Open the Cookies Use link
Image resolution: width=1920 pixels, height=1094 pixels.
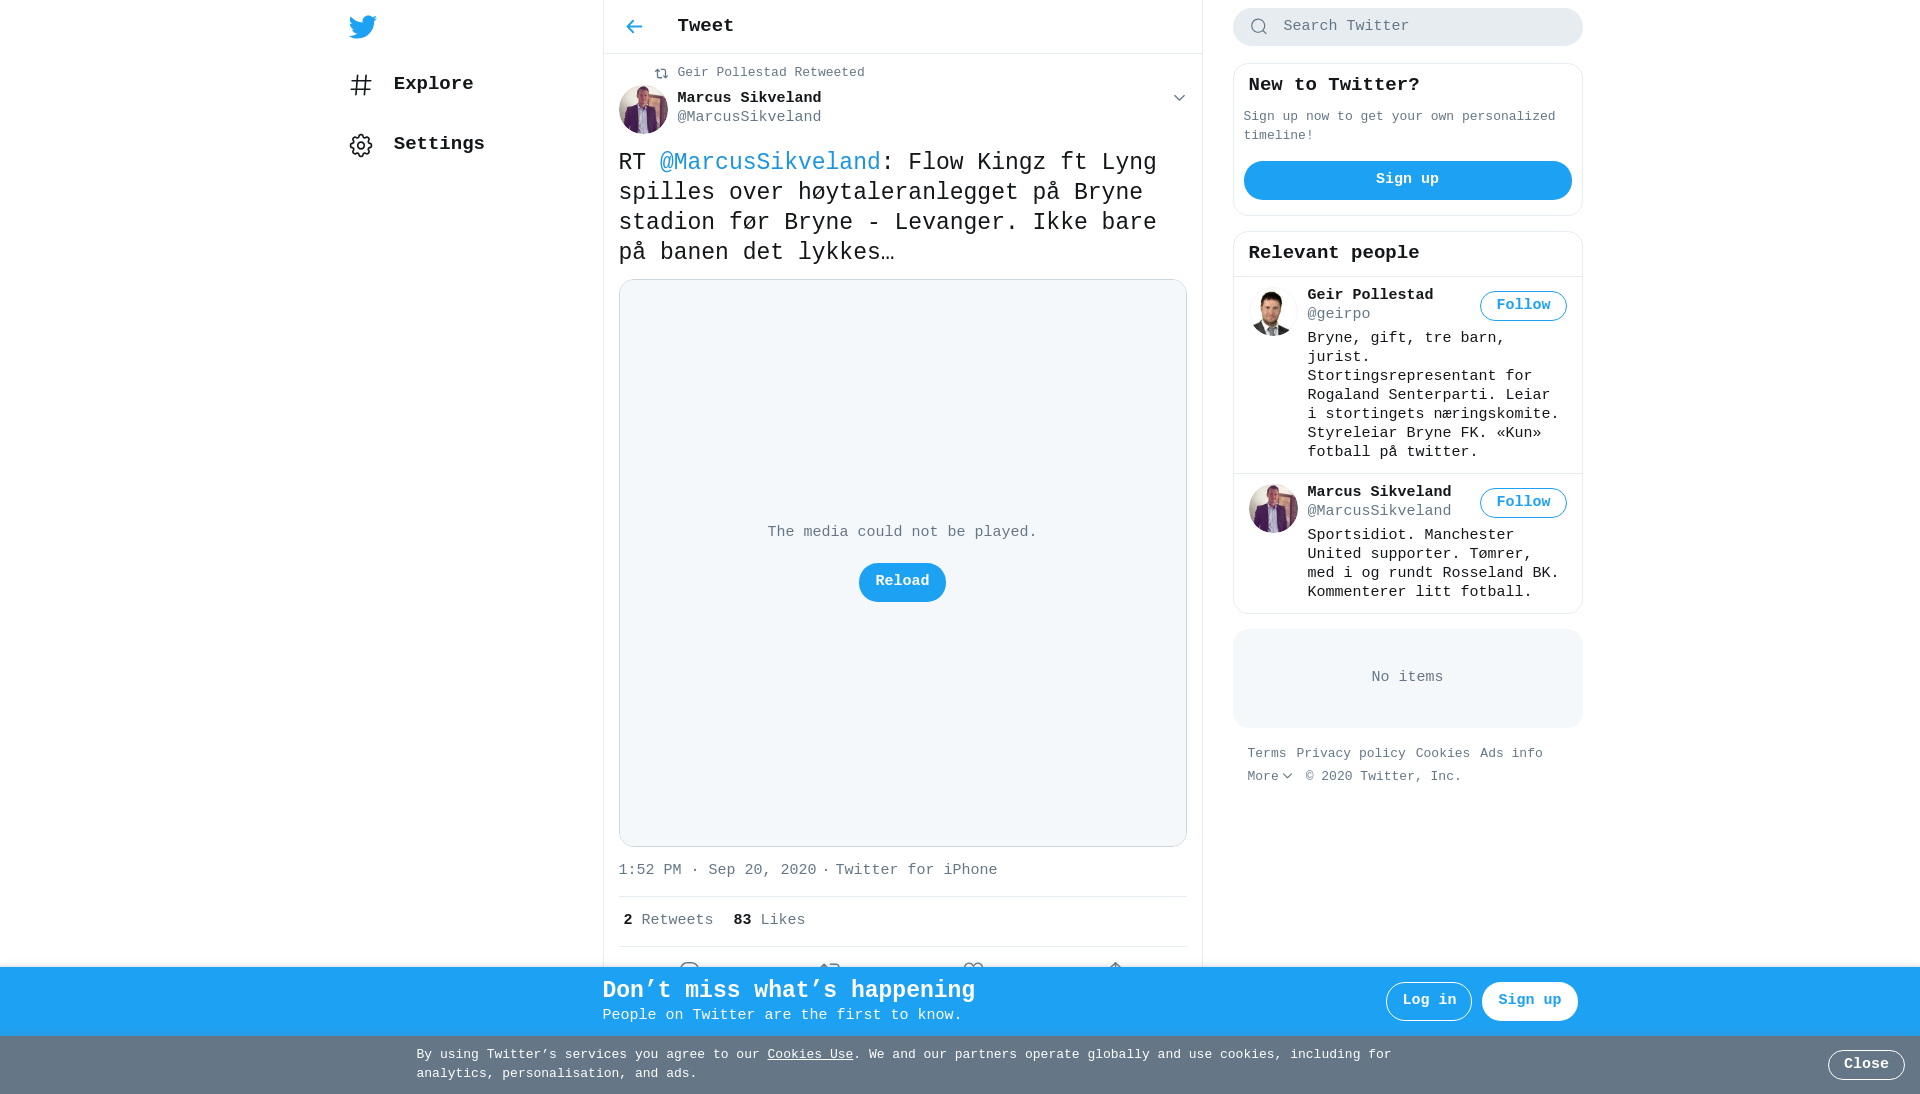point(810,1055)
